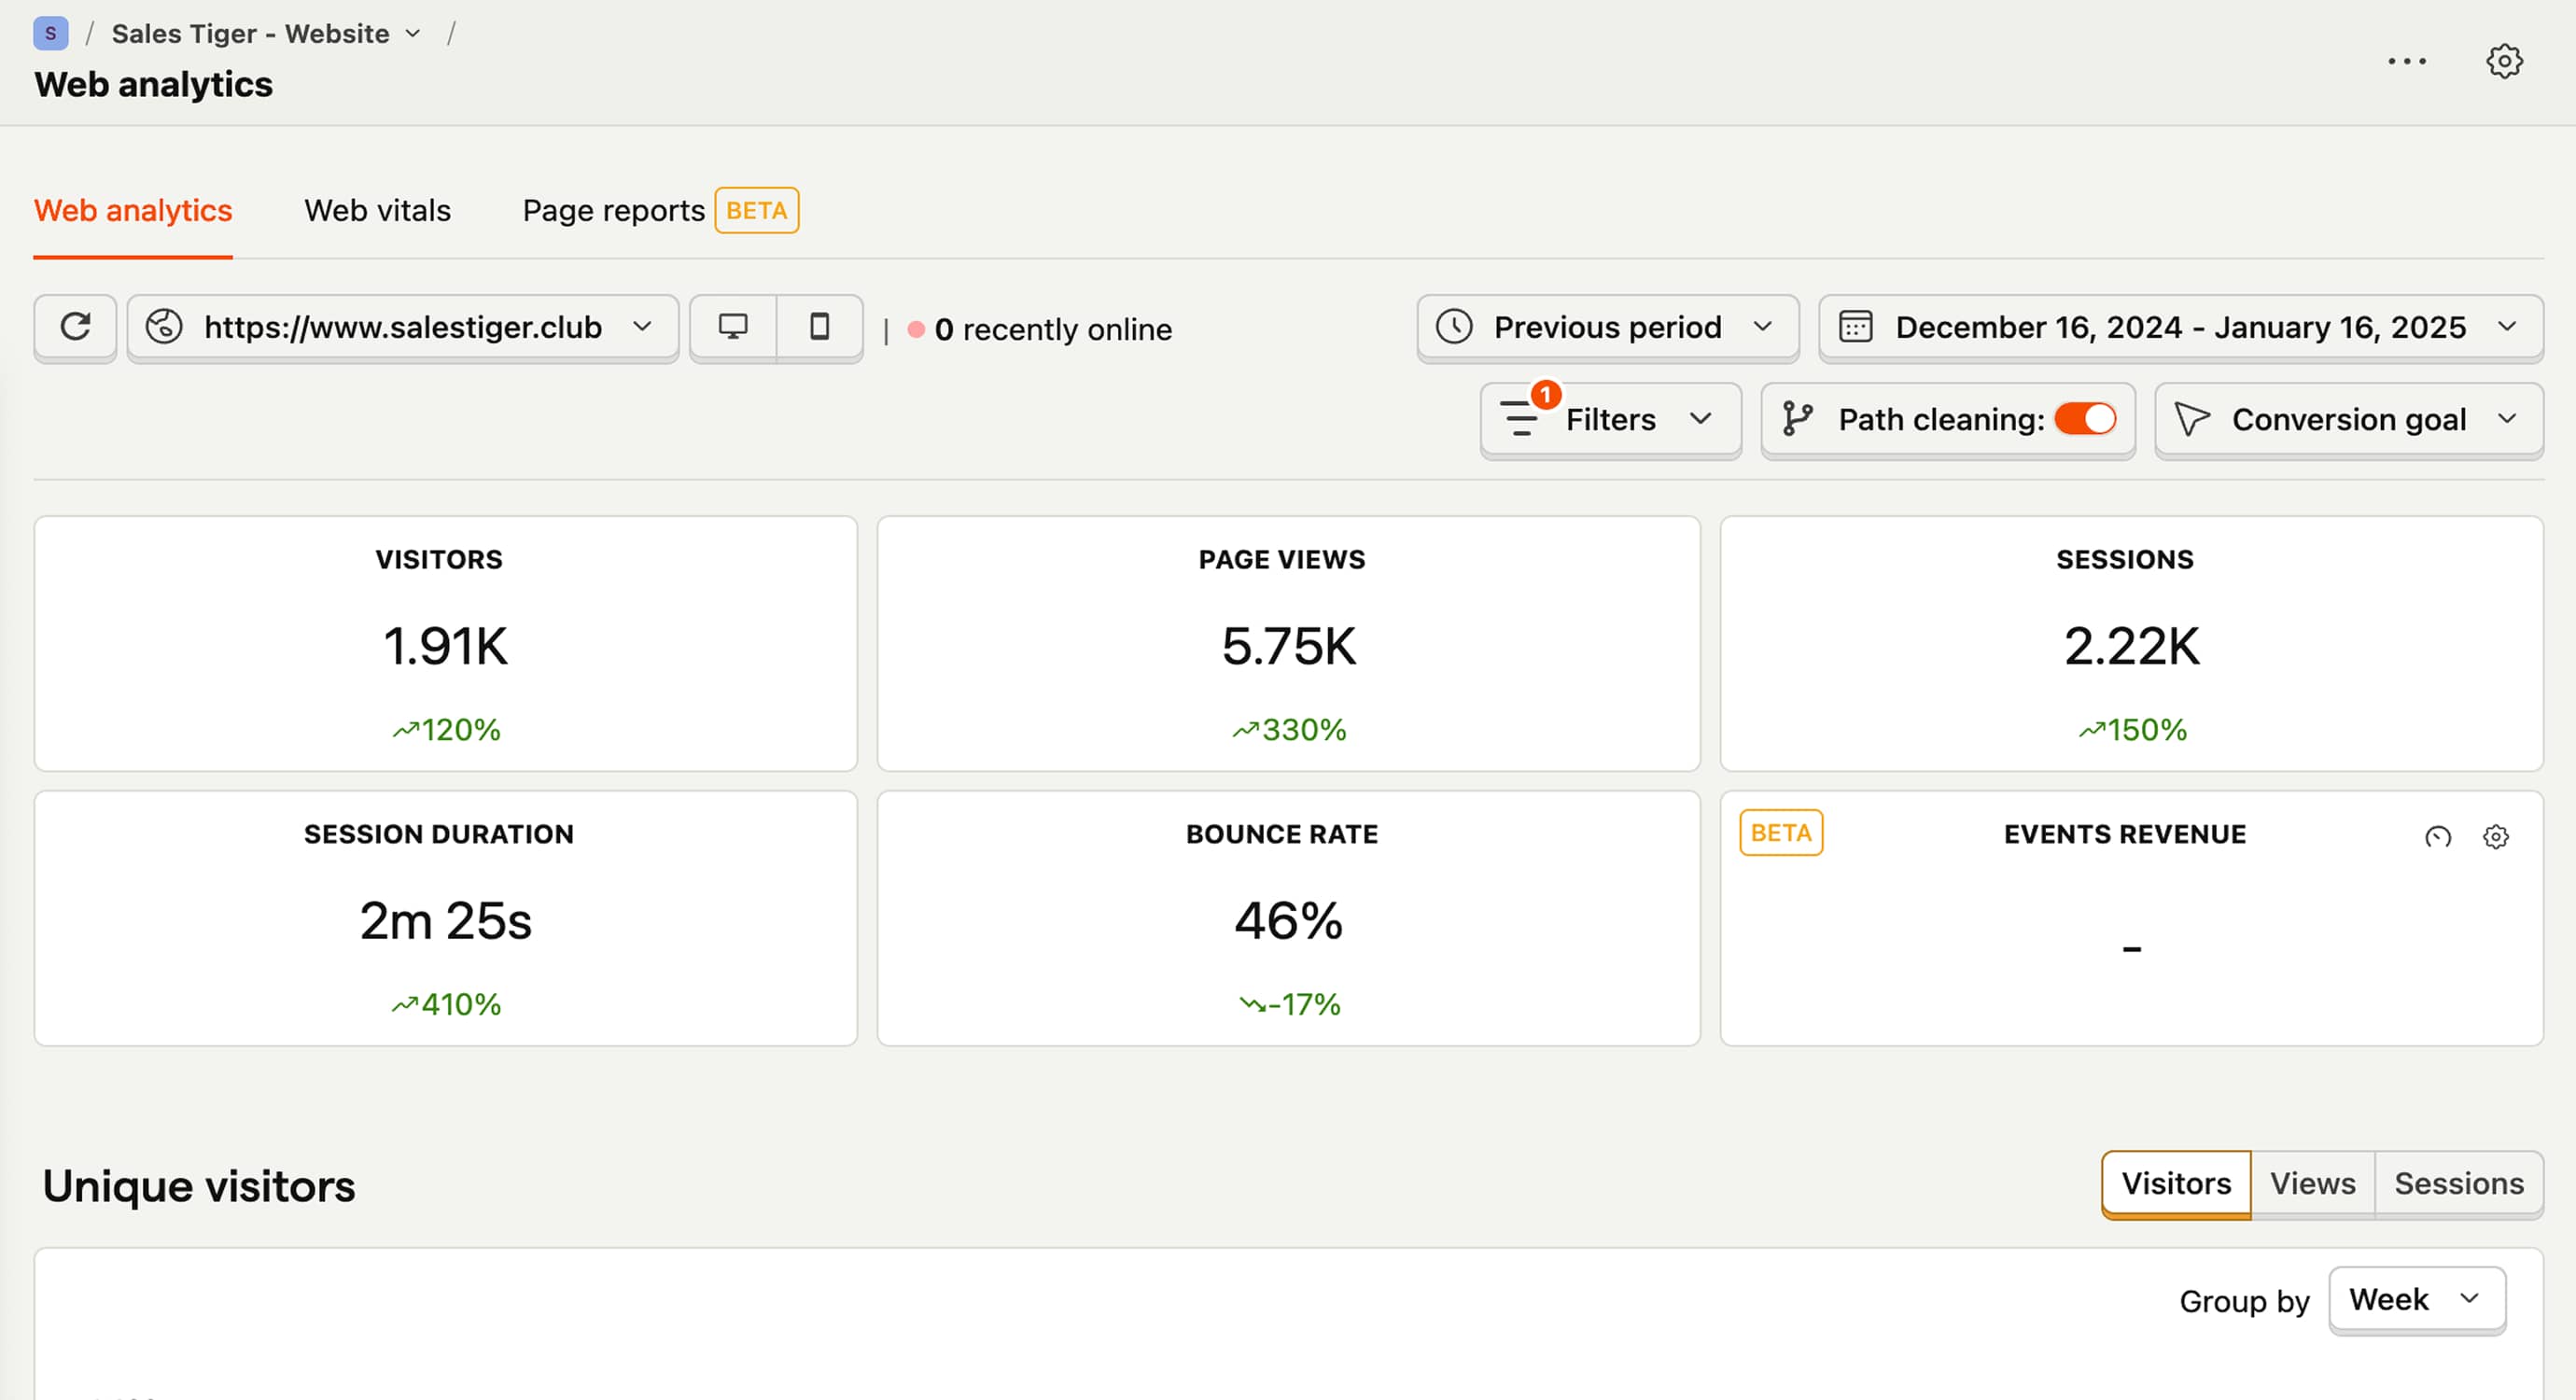Switch to the Web vitals tab
This screenshot has width=2576, height=1400.
[x=377, y=211]
